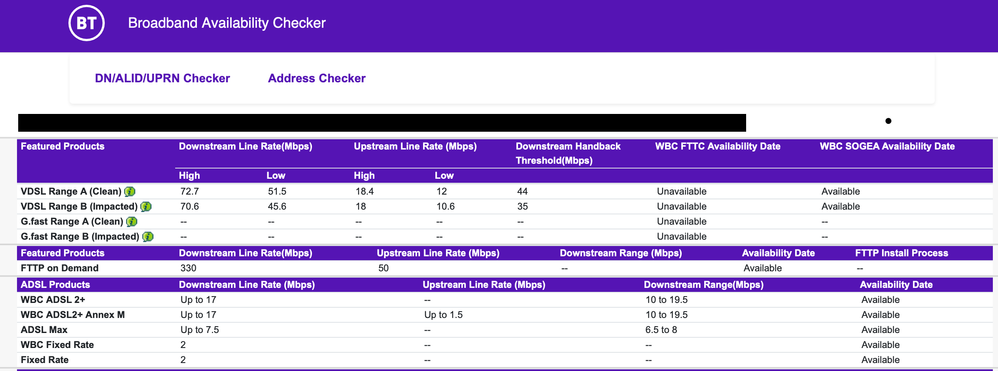Click Broadband Availability Checker title
This screenshot has height=371, width=998.
coord(227,24)
